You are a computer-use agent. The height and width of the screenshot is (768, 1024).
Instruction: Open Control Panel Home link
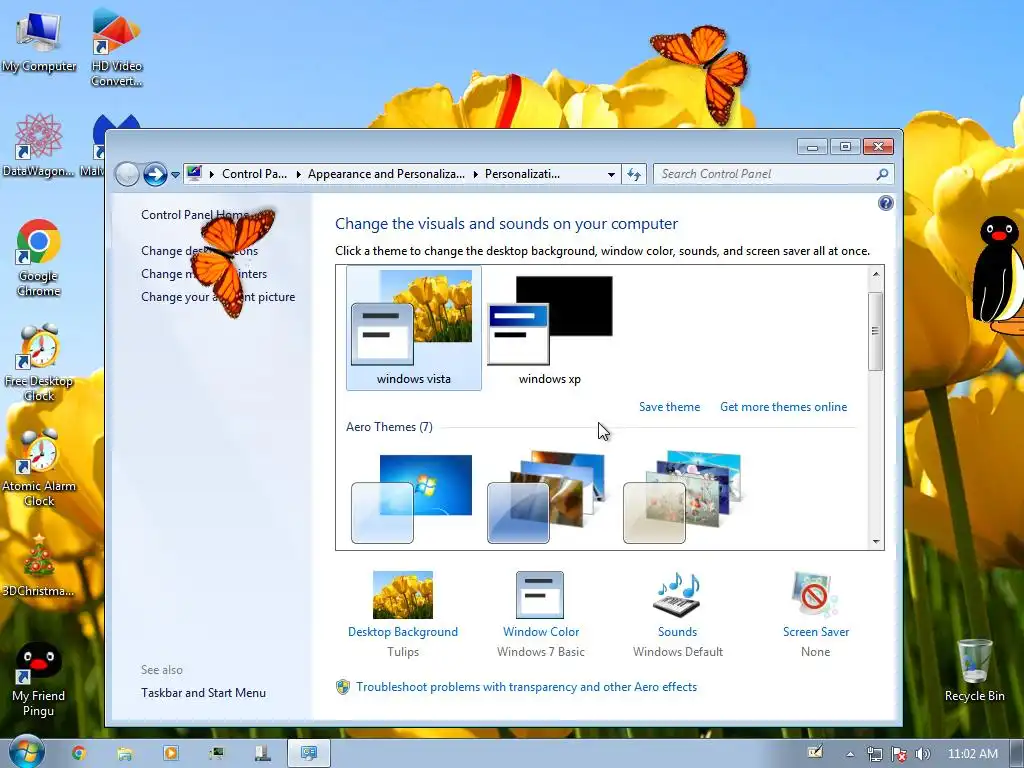click(194, 215)
